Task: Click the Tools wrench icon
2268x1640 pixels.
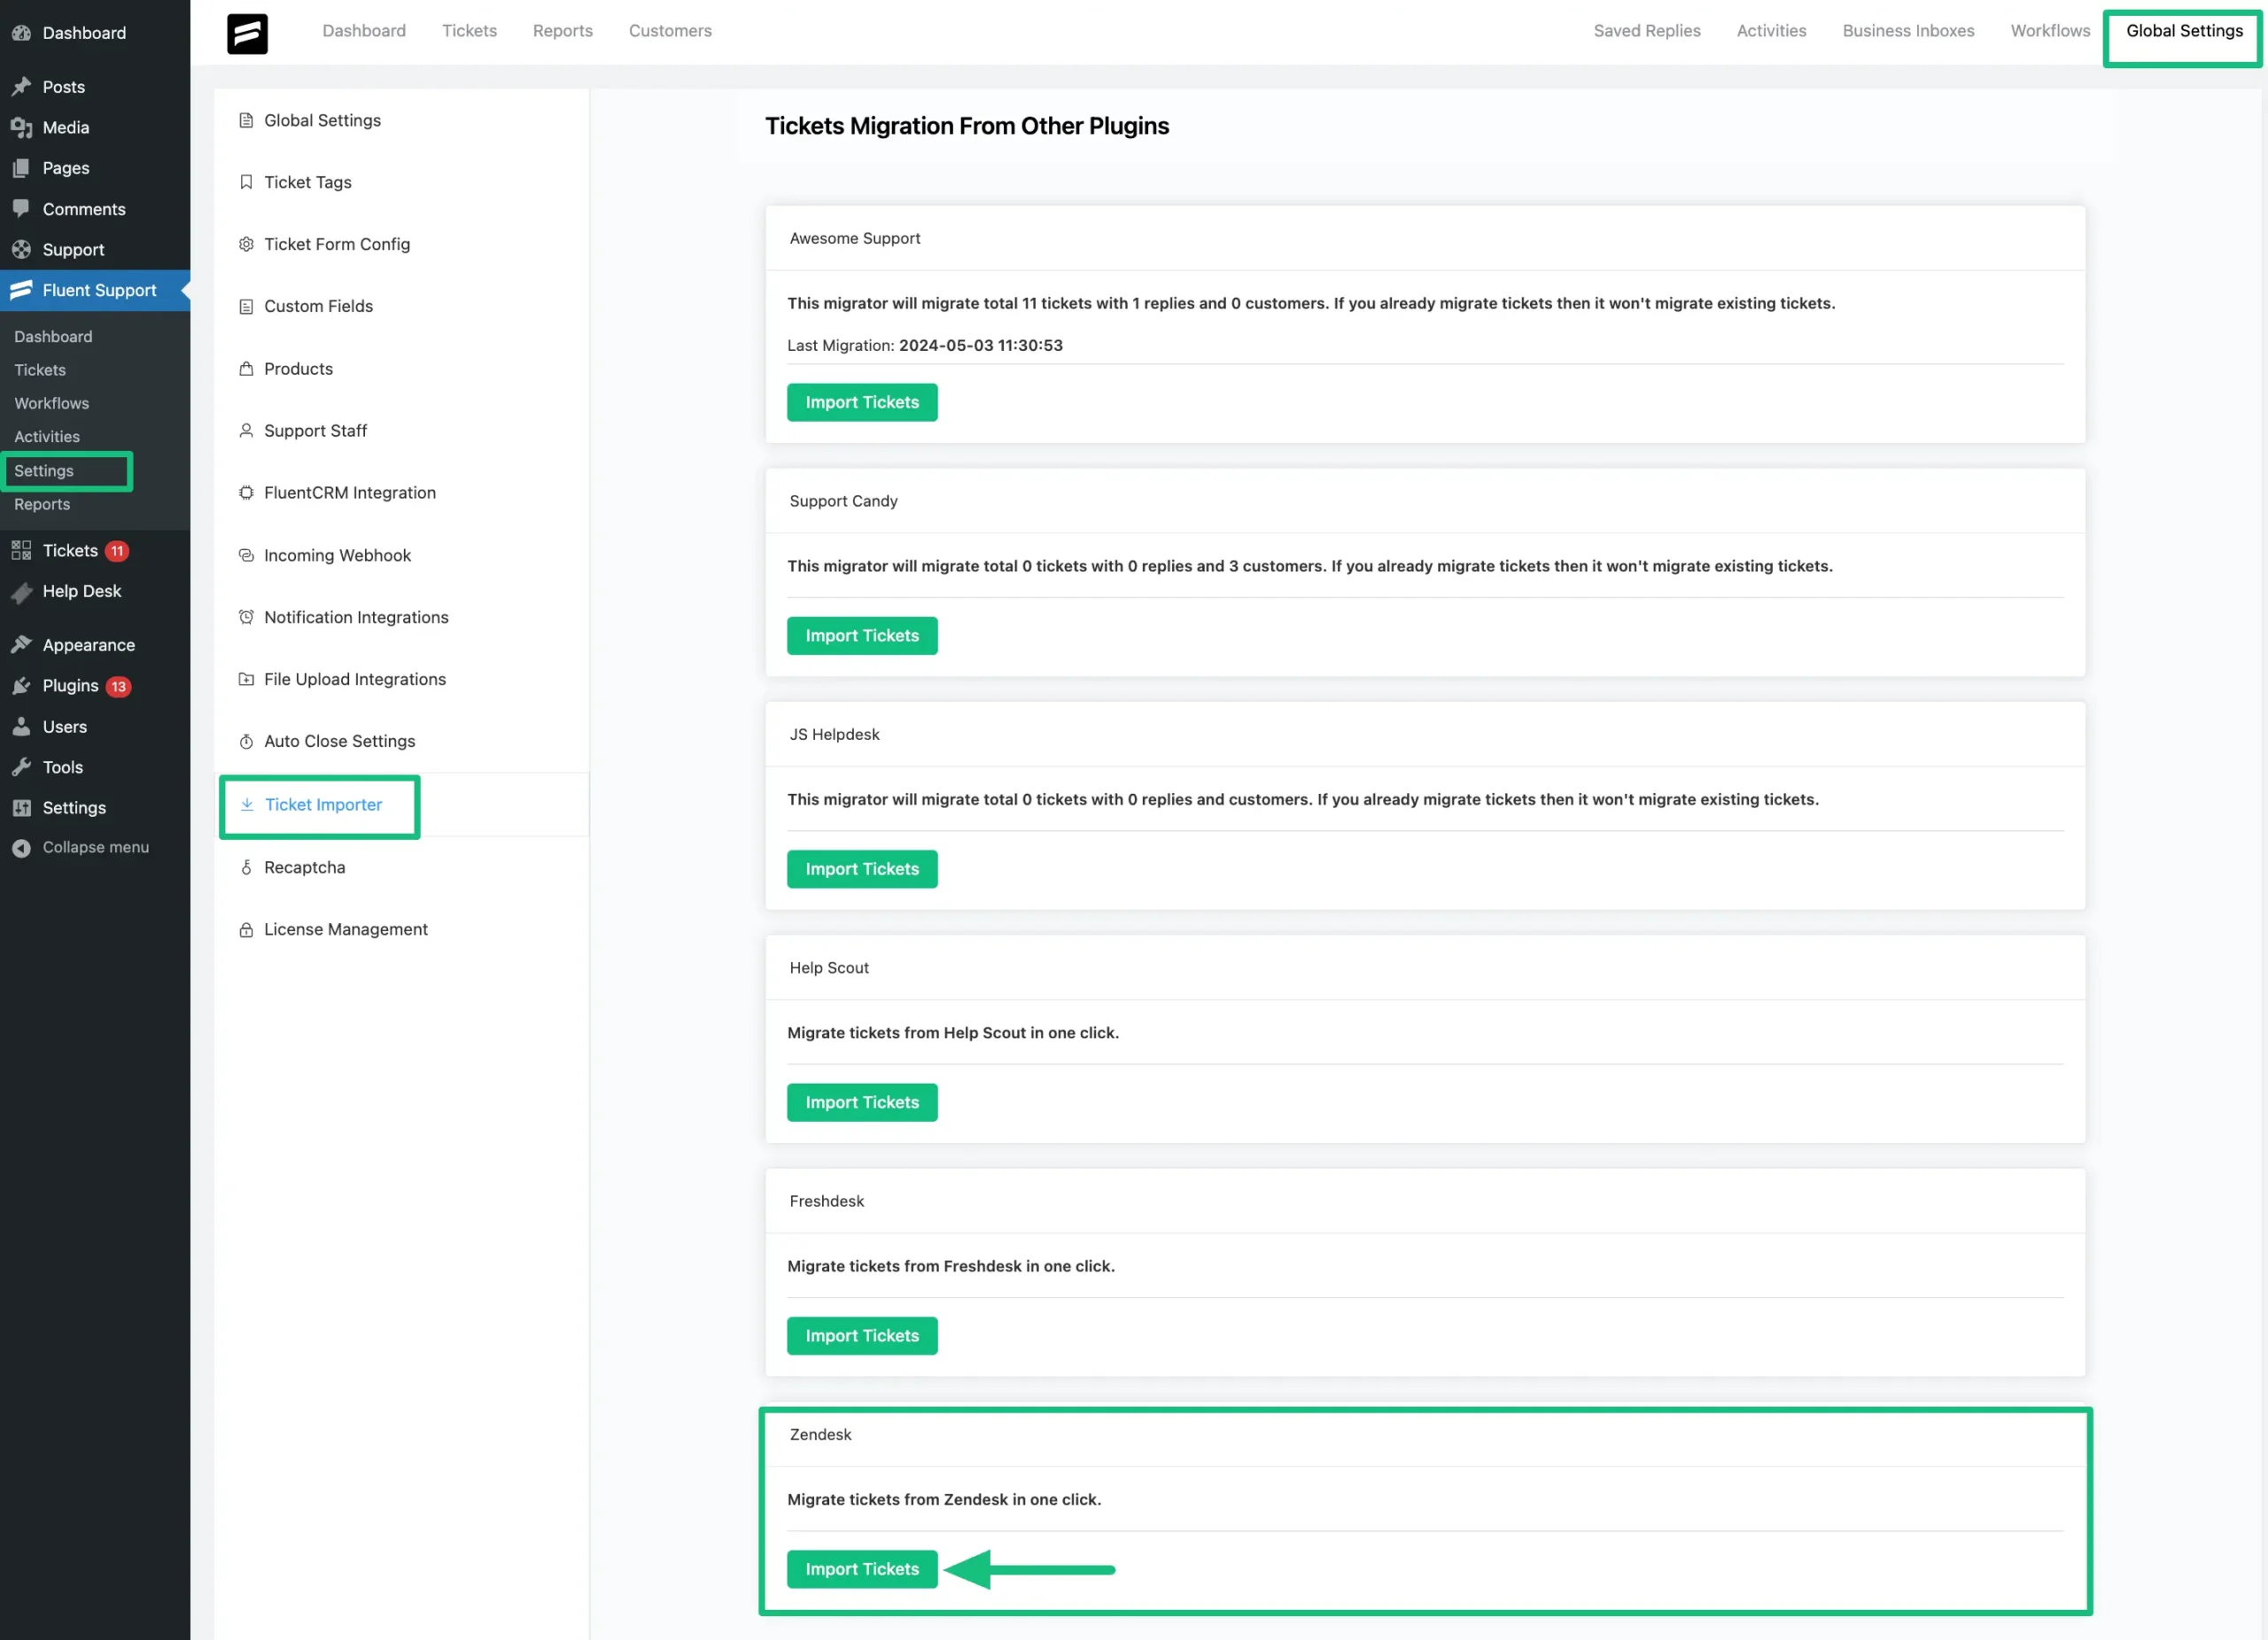Action: [x=21, y=767]
